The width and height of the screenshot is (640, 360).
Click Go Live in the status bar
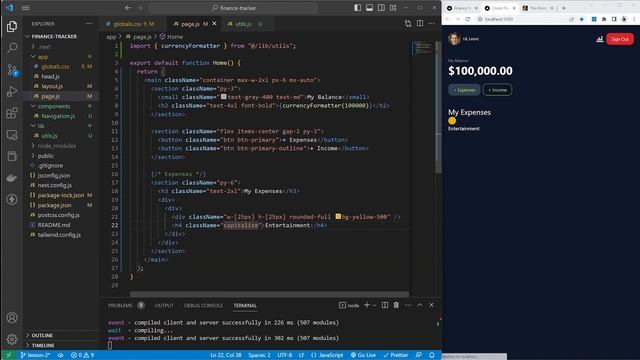coord(363,355)
